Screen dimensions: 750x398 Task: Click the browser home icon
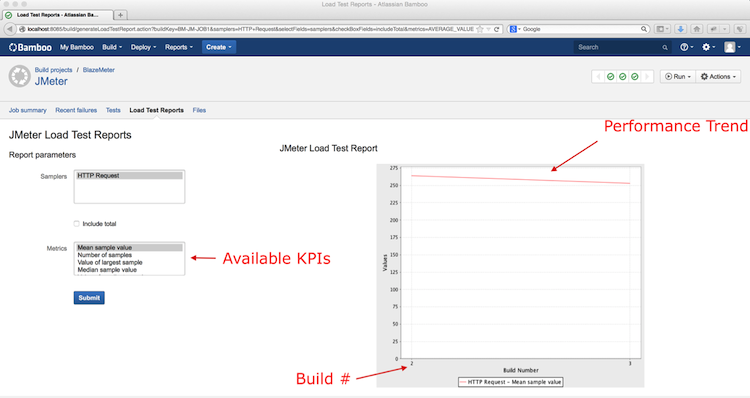coord(697,29)
